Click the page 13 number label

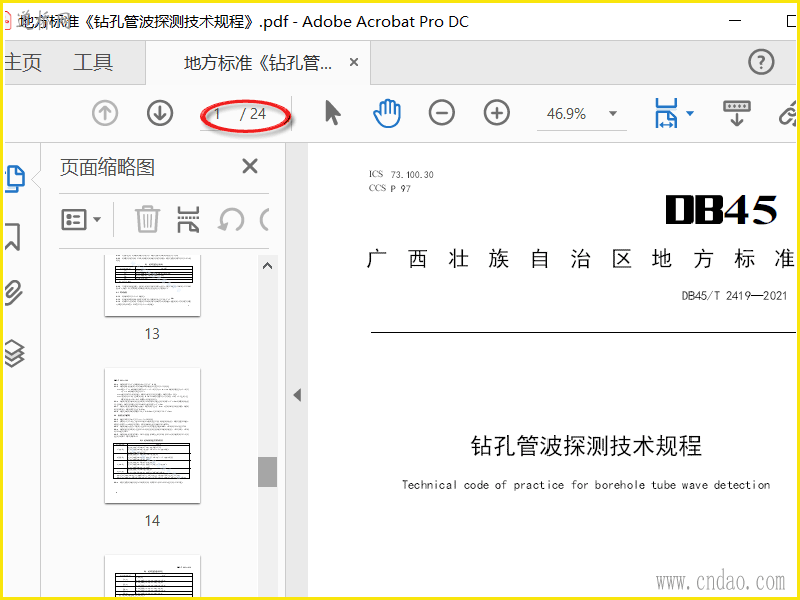click(152, 334)
